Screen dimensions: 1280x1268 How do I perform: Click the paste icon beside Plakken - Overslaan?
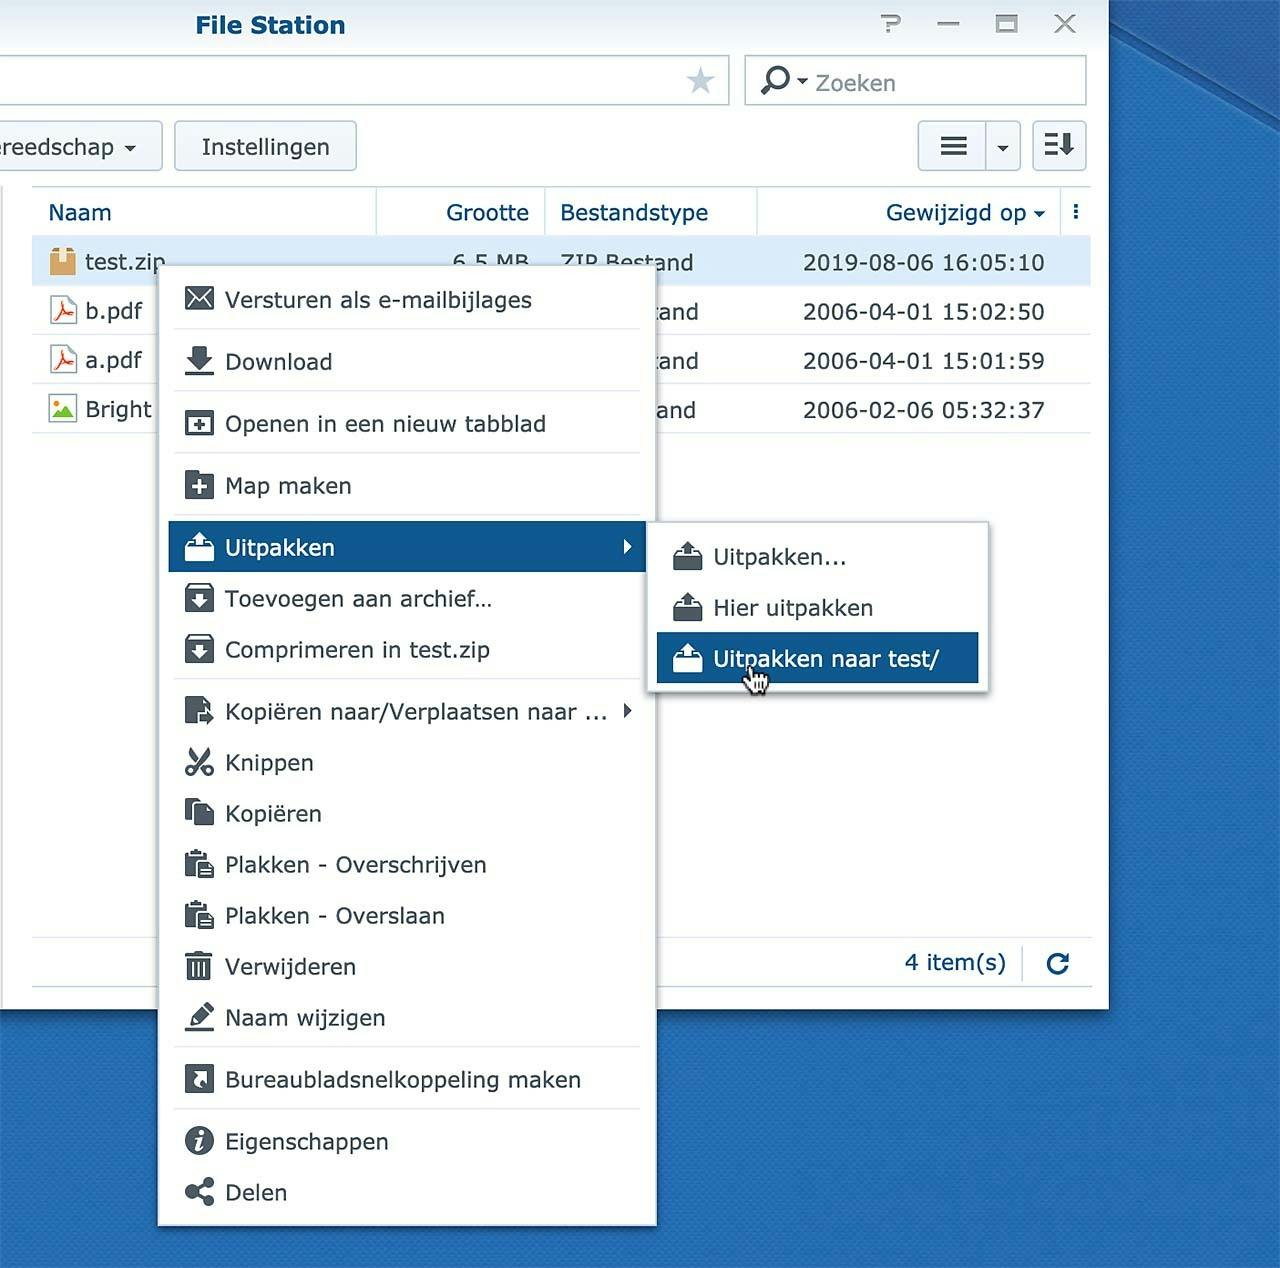click(x=199, y=915)
